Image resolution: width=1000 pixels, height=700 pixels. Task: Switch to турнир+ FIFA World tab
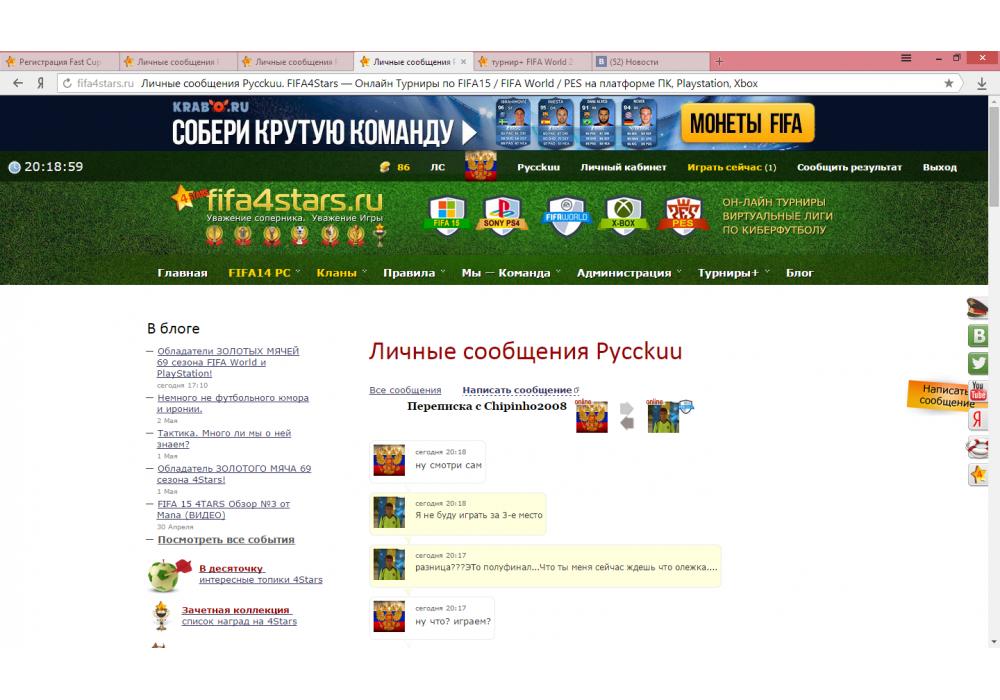click(533, 62)
